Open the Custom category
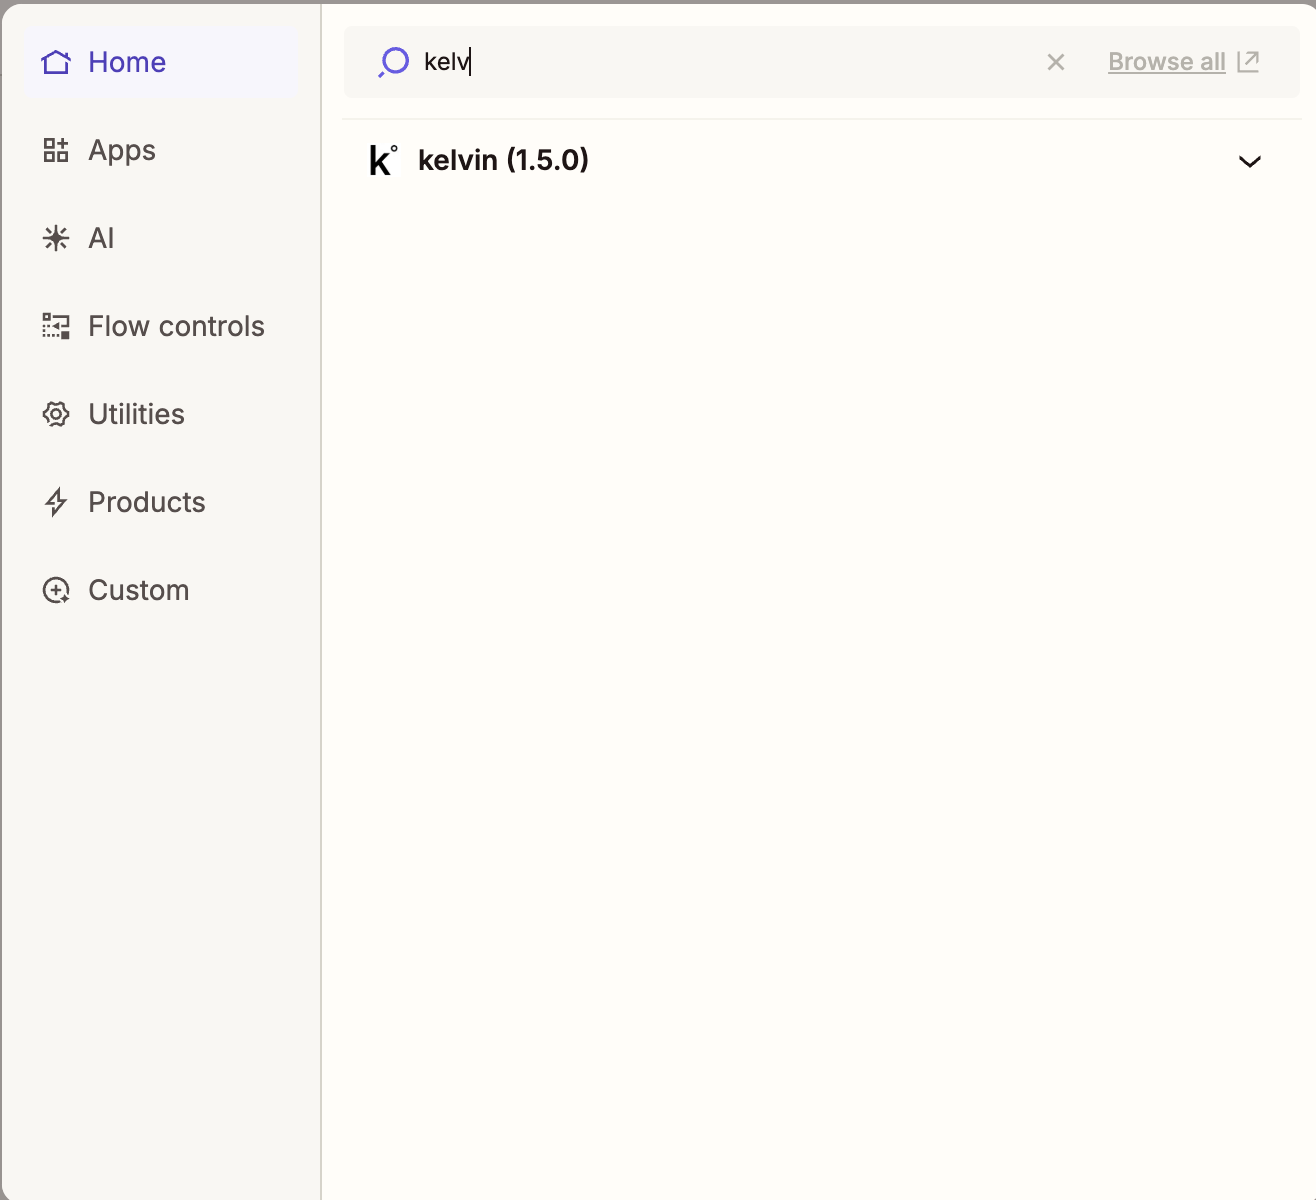The width and height of the screenshot is (1316, 1200). (161, 590)
